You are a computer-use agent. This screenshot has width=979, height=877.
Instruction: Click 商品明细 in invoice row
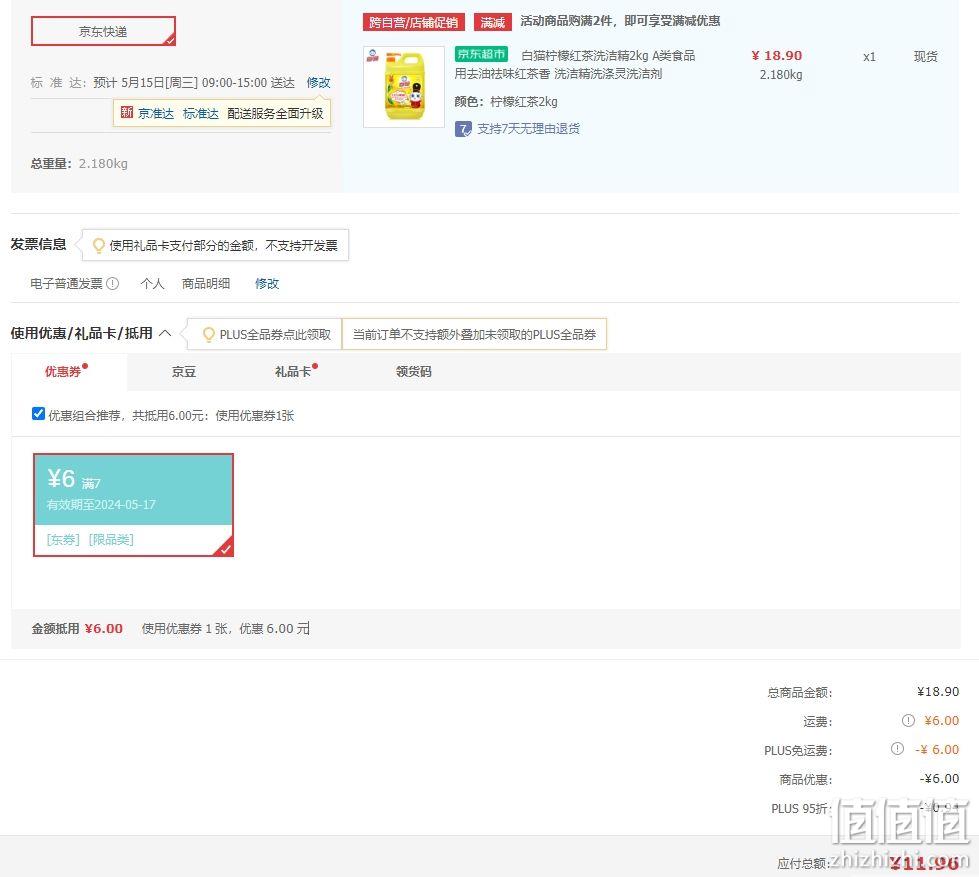point(206,283)
